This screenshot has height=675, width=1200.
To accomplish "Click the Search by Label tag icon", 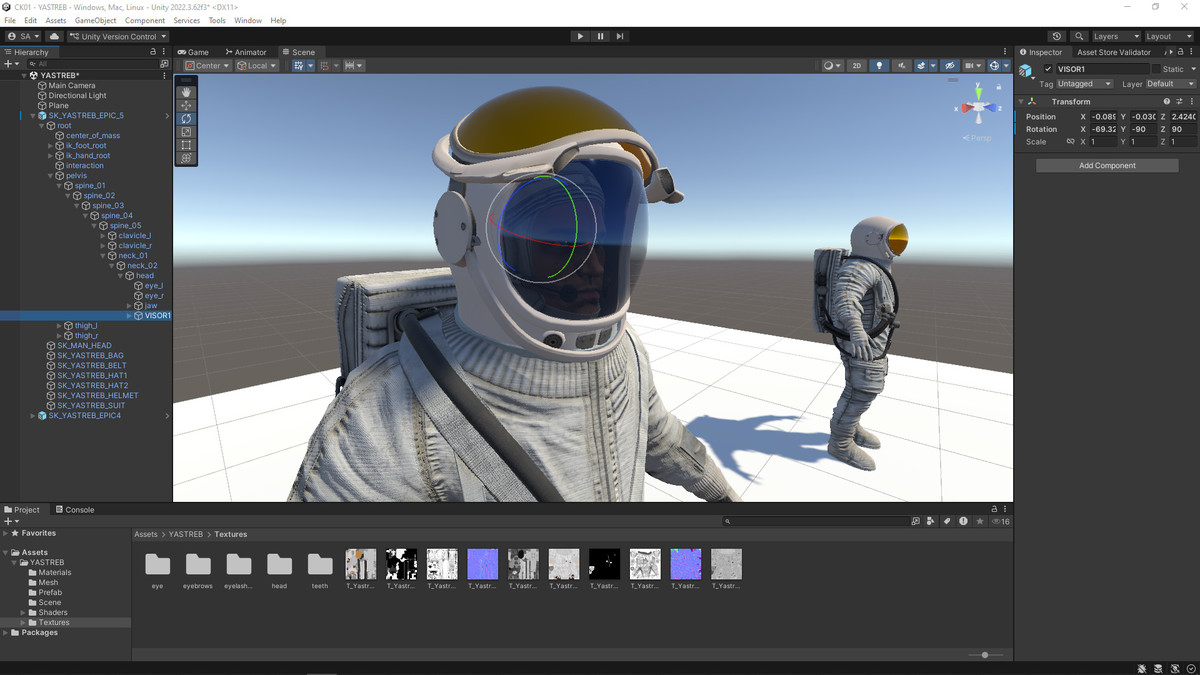I will point(947,521).
